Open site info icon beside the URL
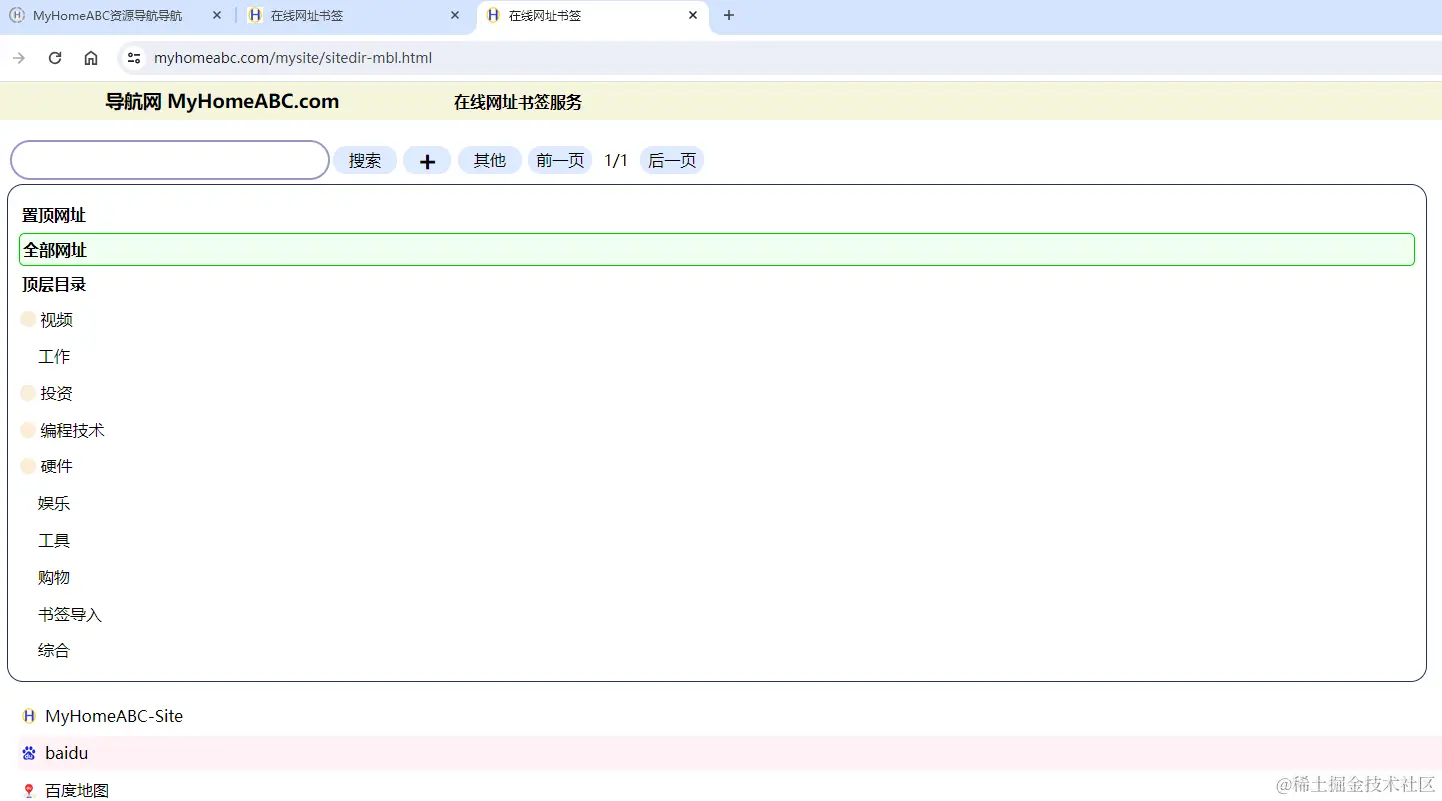This screenshot has width=1442, height=801. tap(134, 58)
